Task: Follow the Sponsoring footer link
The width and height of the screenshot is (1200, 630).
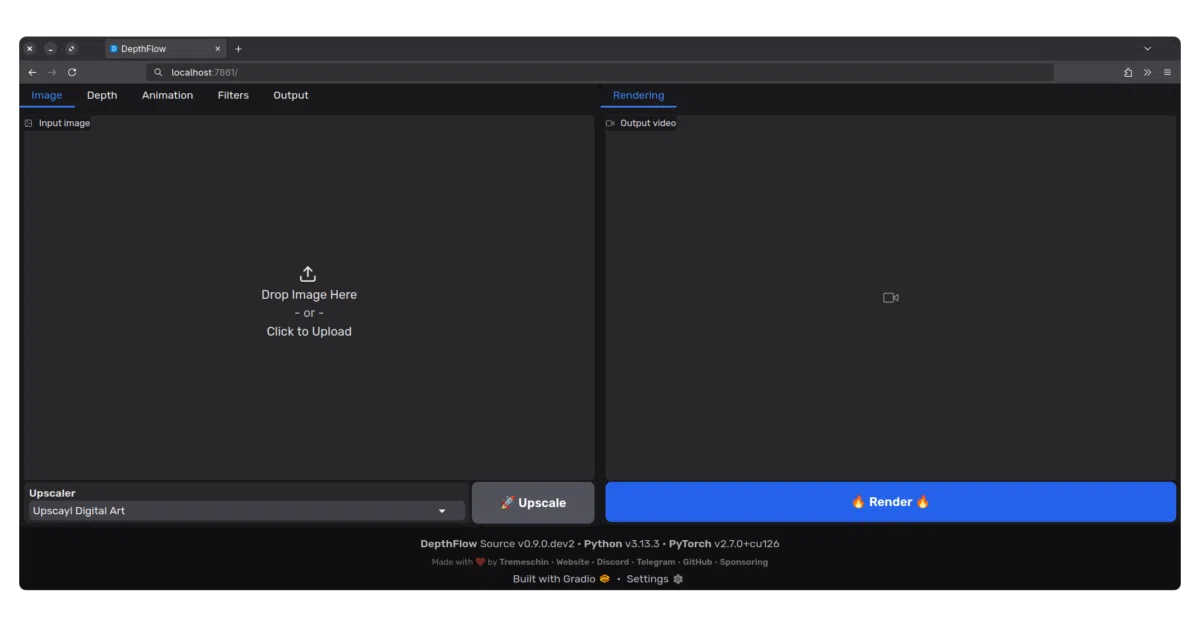Action: coord(744,562)
